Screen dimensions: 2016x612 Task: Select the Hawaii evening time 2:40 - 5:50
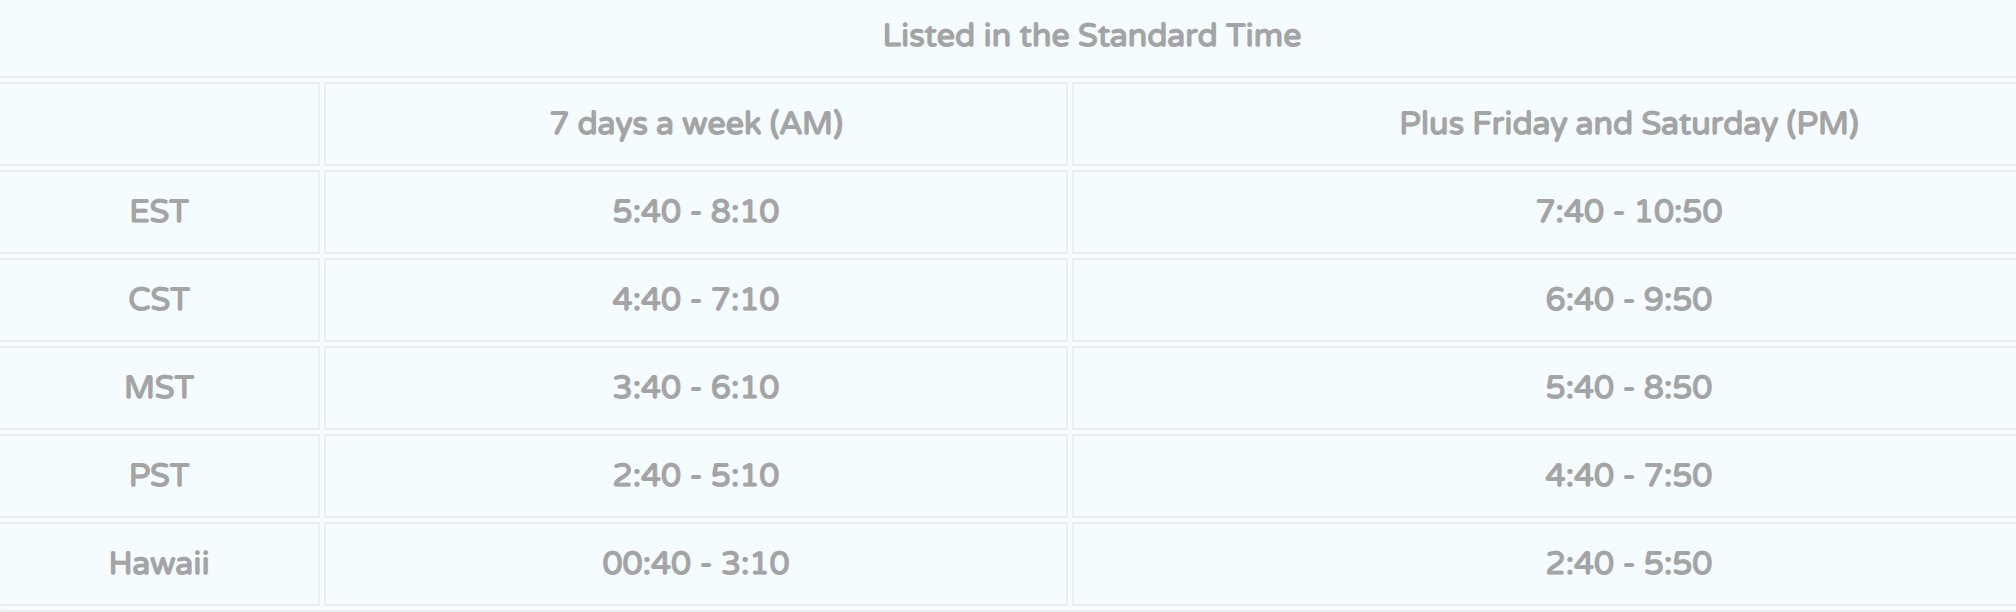(x=1629, y=564)
